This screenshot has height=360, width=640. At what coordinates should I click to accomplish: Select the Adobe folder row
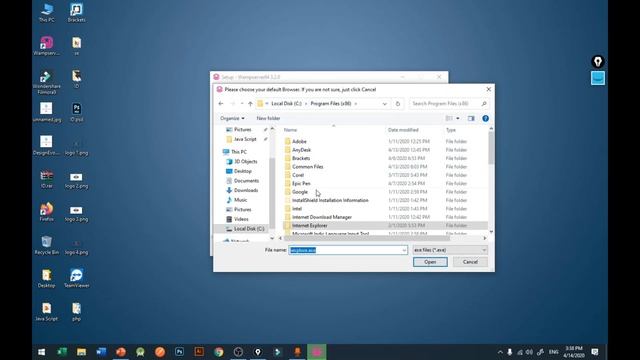385,141
